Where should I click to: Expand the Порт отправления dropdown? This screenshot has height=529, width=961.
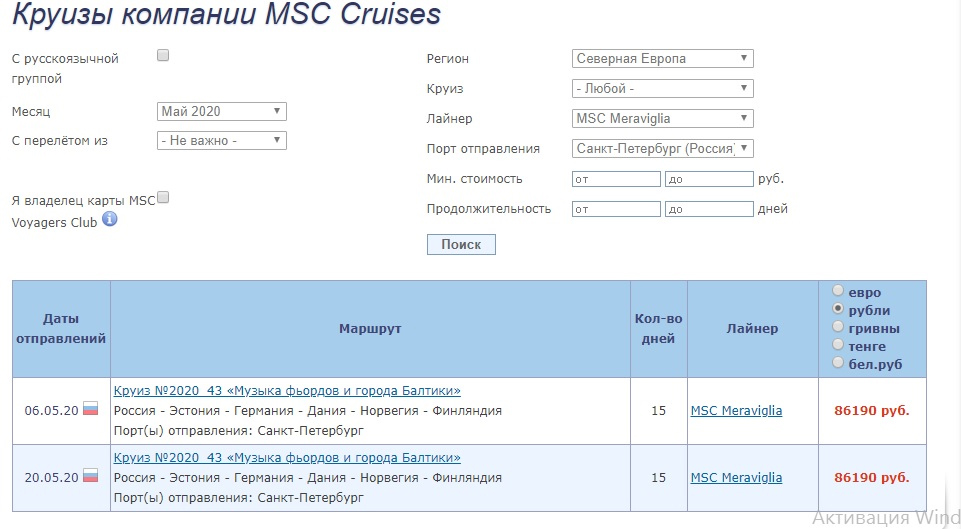(x=662, y=148)
